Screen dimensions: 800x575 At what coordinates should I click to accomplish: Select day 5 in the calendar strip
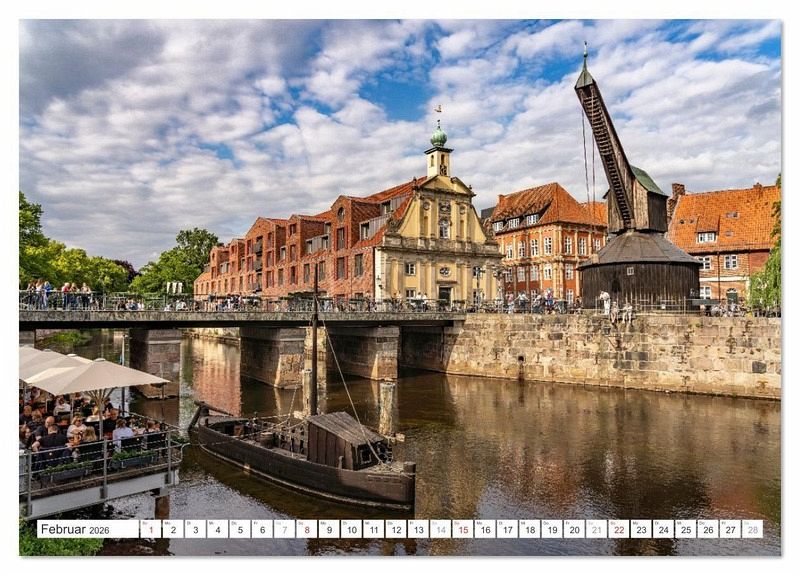pyautogui.click(x=240, y=529)
